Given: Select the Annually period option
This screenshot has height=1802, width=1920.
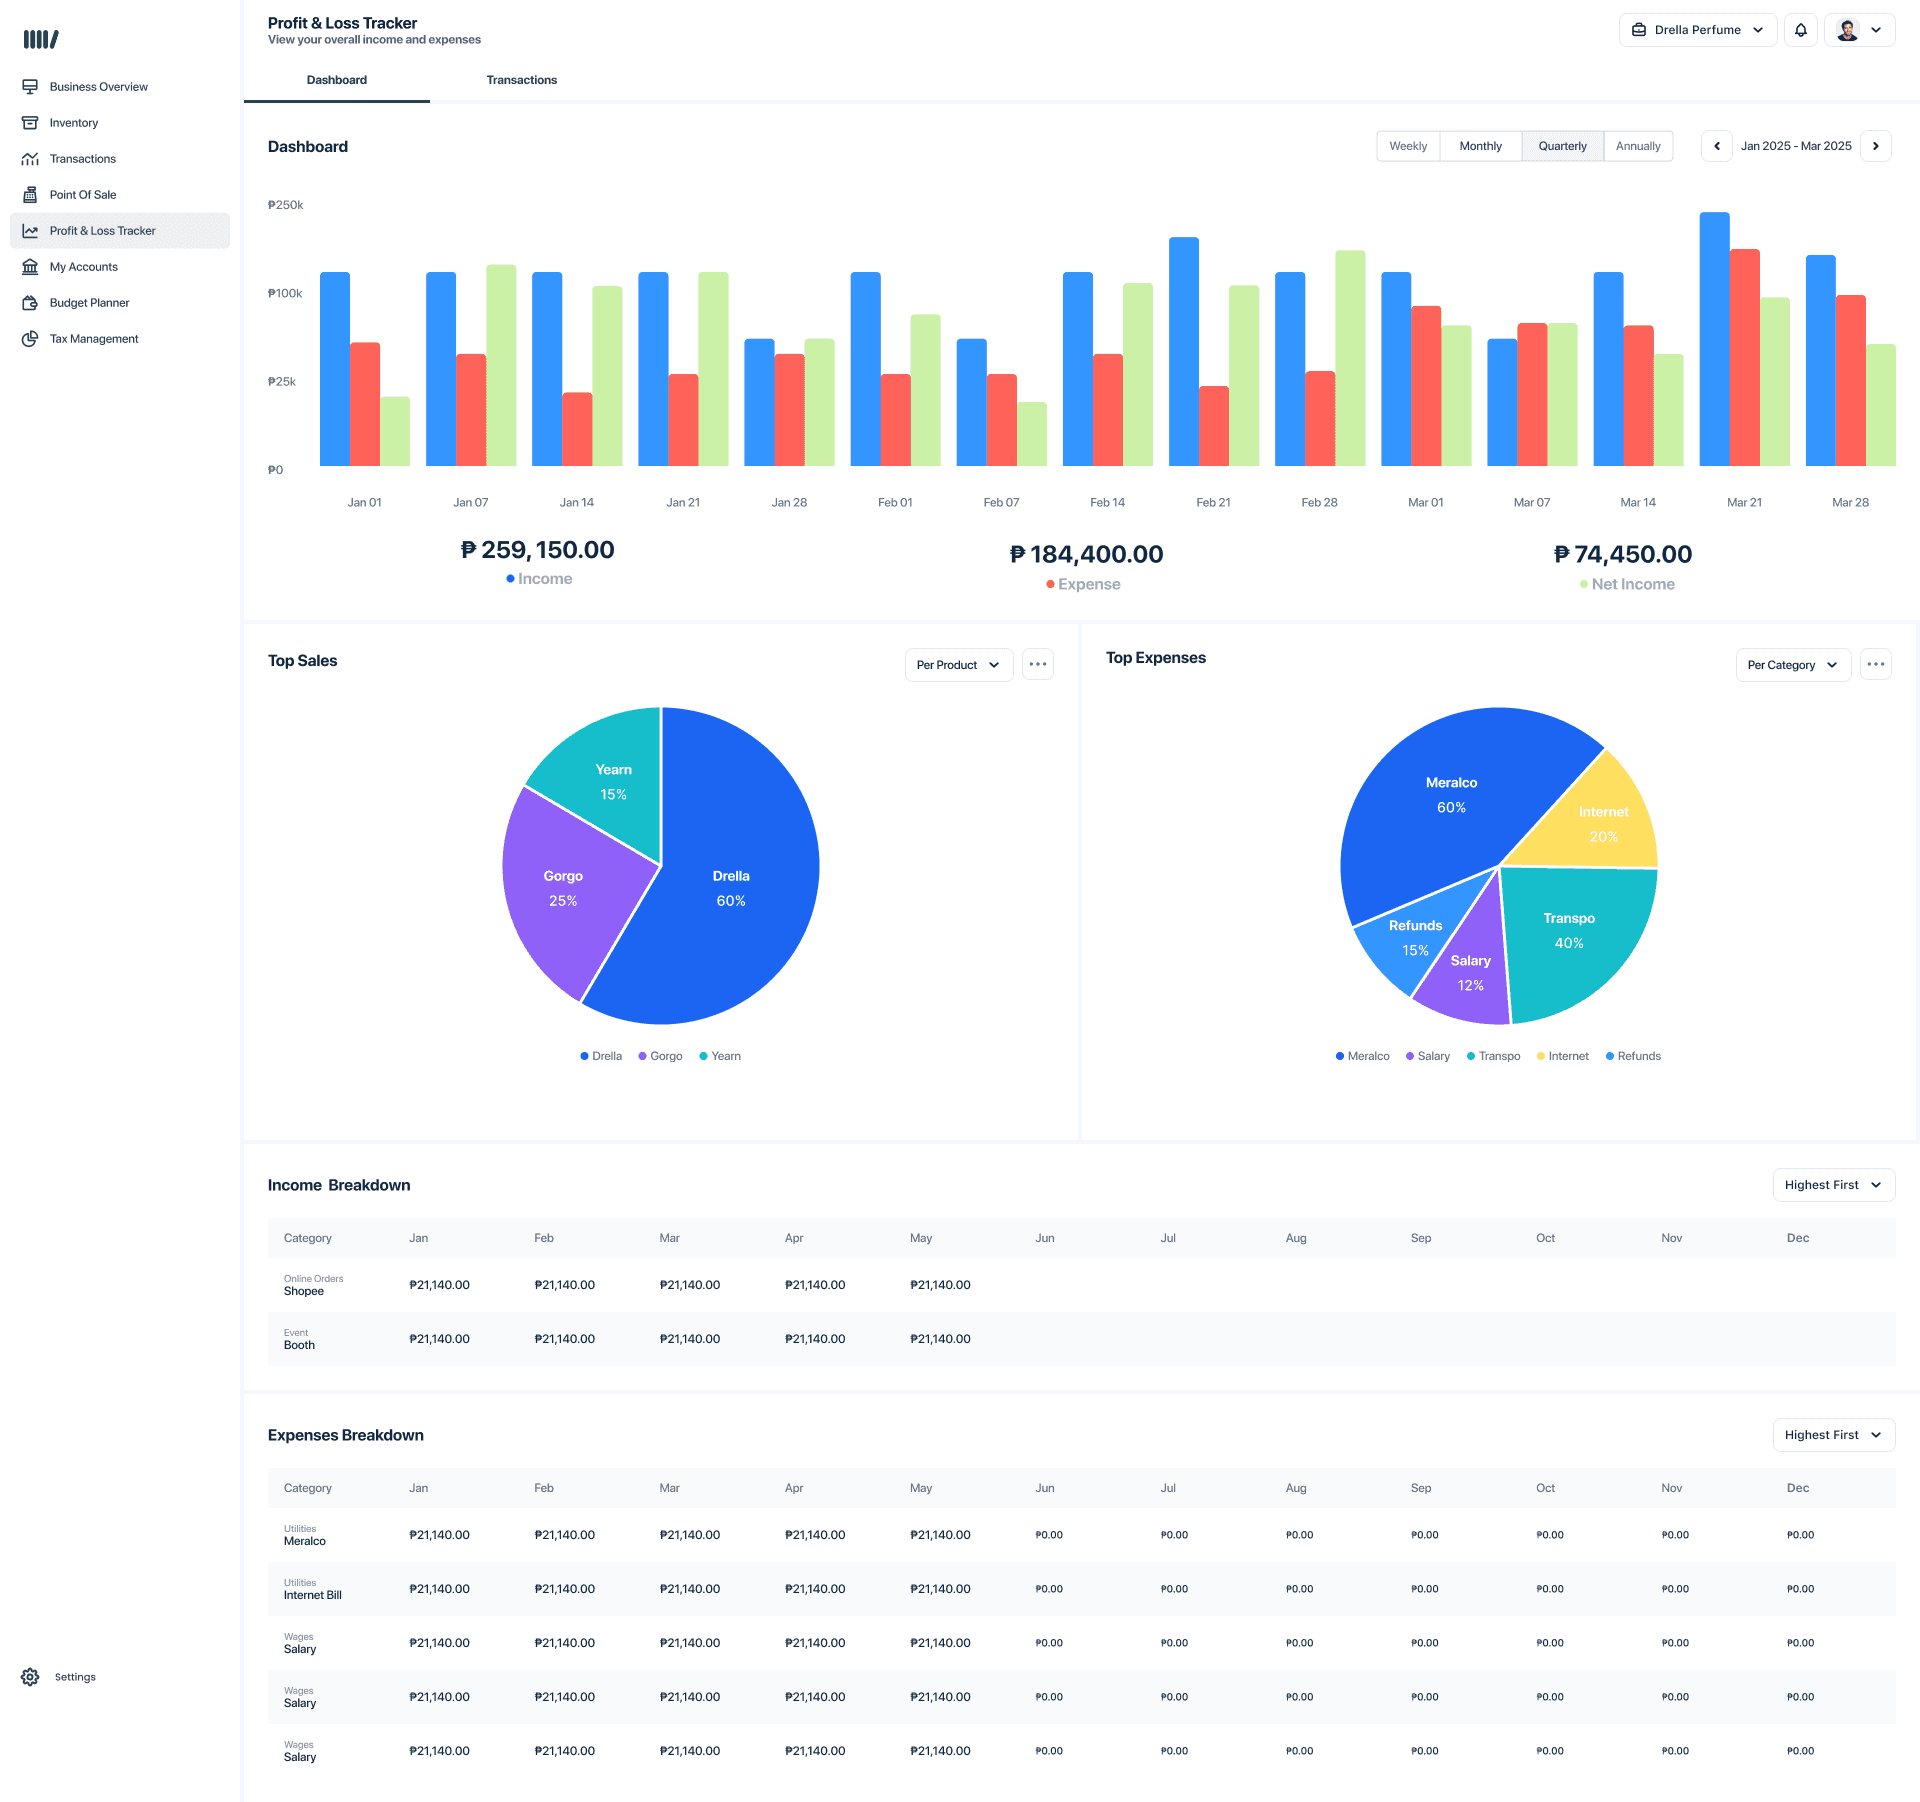Looking at the screenshot, I should pos(1638,146).
